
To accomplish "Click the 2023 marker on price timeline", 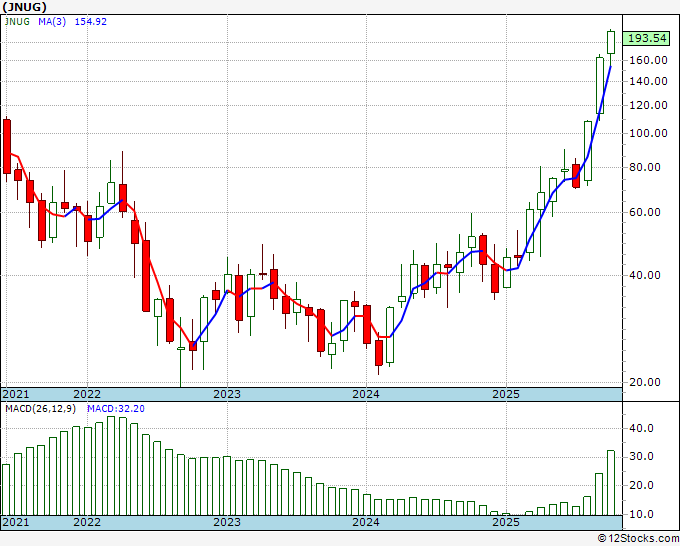I will 227,394.
